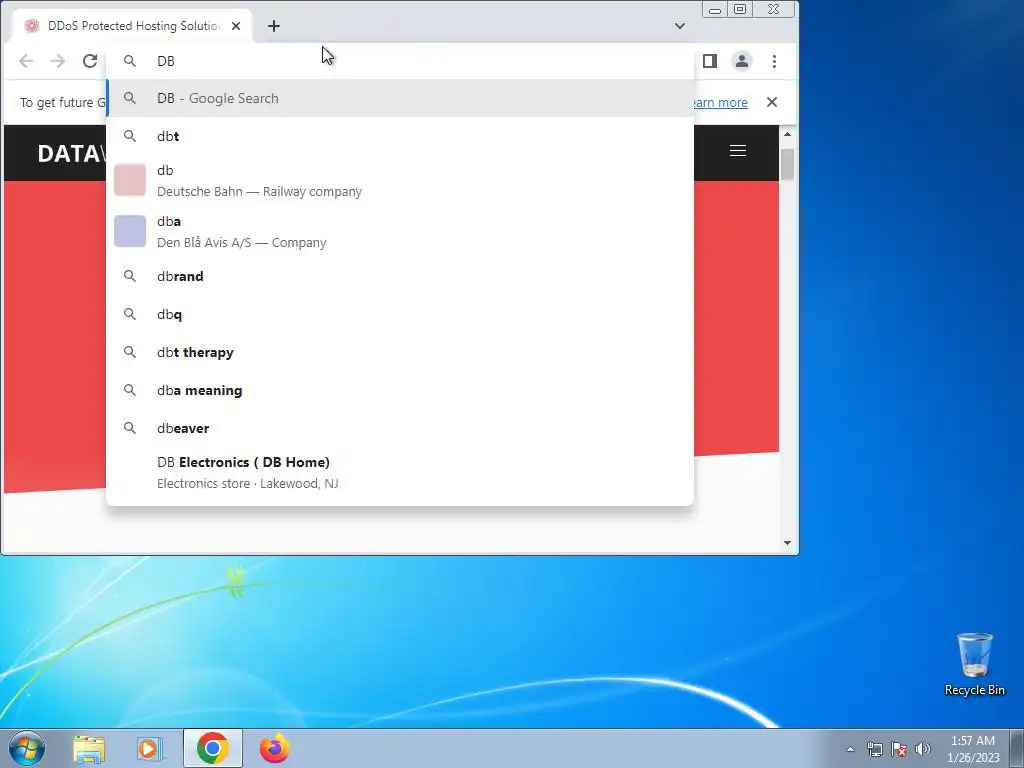Click the search icon beside 'dbrand'
Screen dimensions: 1024x768
130,276
